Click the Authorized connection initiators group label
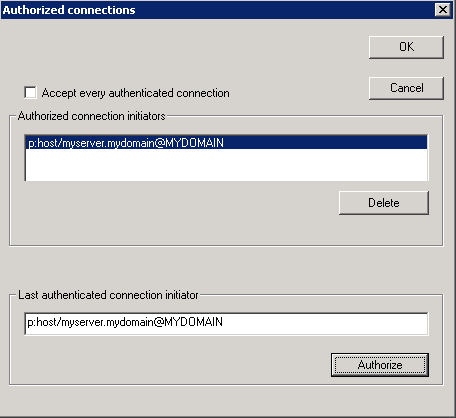 pyautogui.click(x=92, y=116)
